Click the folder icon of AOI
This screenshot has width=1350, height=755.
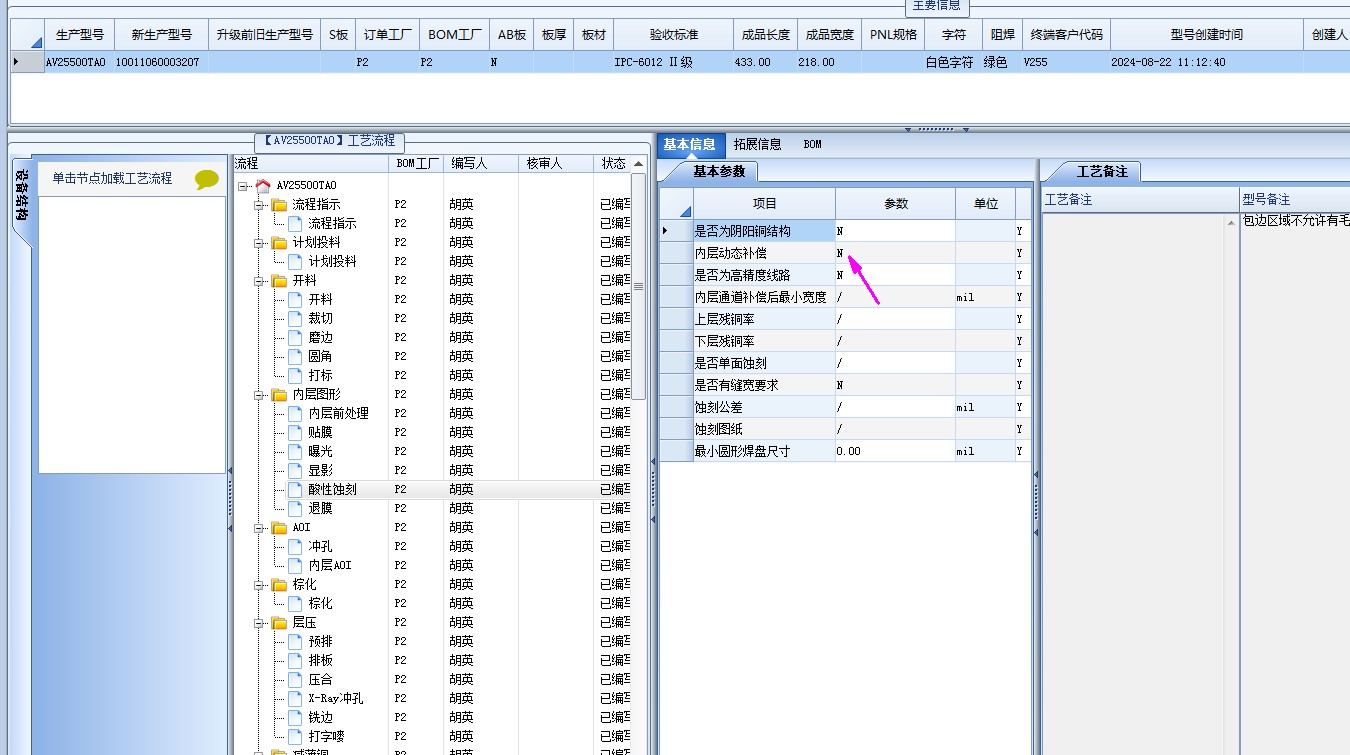point(279,527)
